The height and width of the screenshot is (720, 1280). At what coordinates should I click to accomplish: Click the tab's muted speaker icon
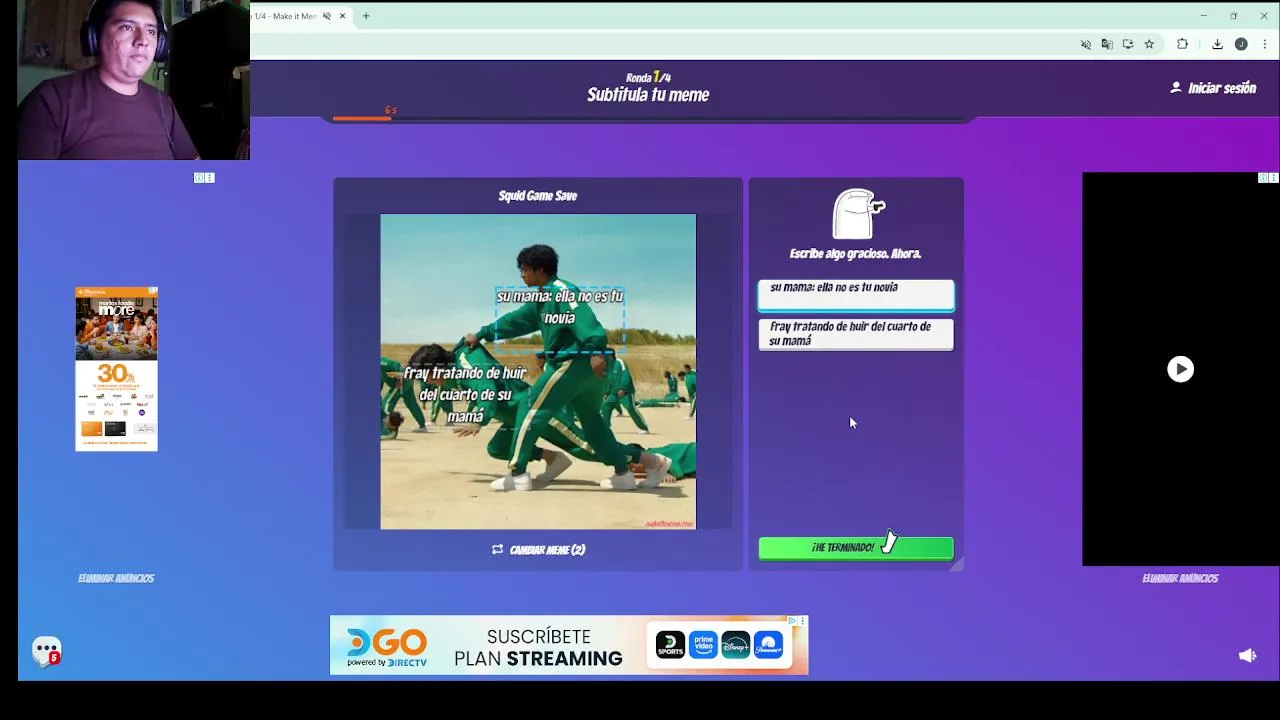coord(326,16)
